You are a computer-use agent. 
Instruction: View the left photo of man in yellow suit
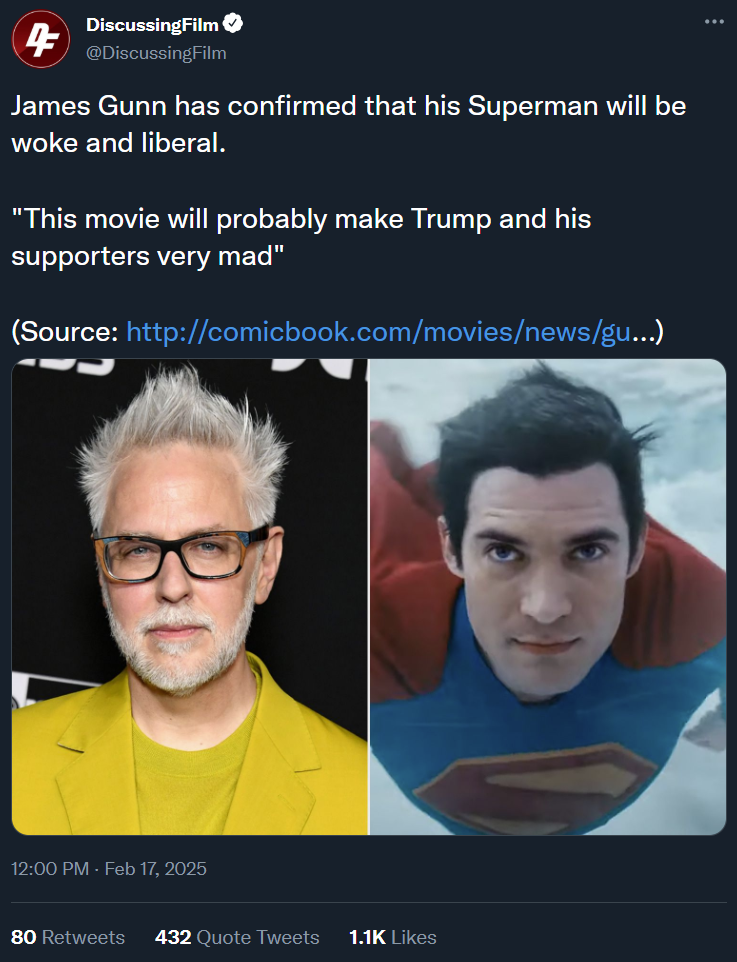(x=190, y=596)
